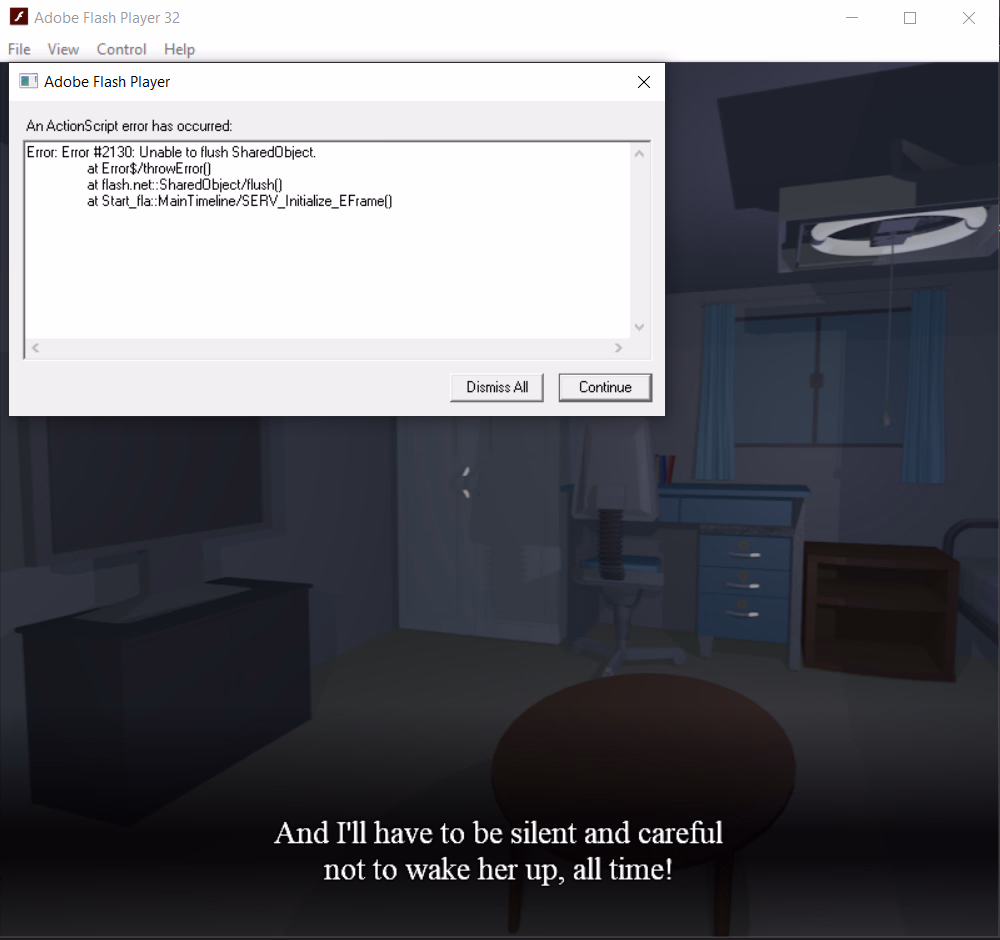This screenshot has height=940, width=1000.
Task: Click the 'An ActionScript error has occurred' label
Action: click(129, 126)
